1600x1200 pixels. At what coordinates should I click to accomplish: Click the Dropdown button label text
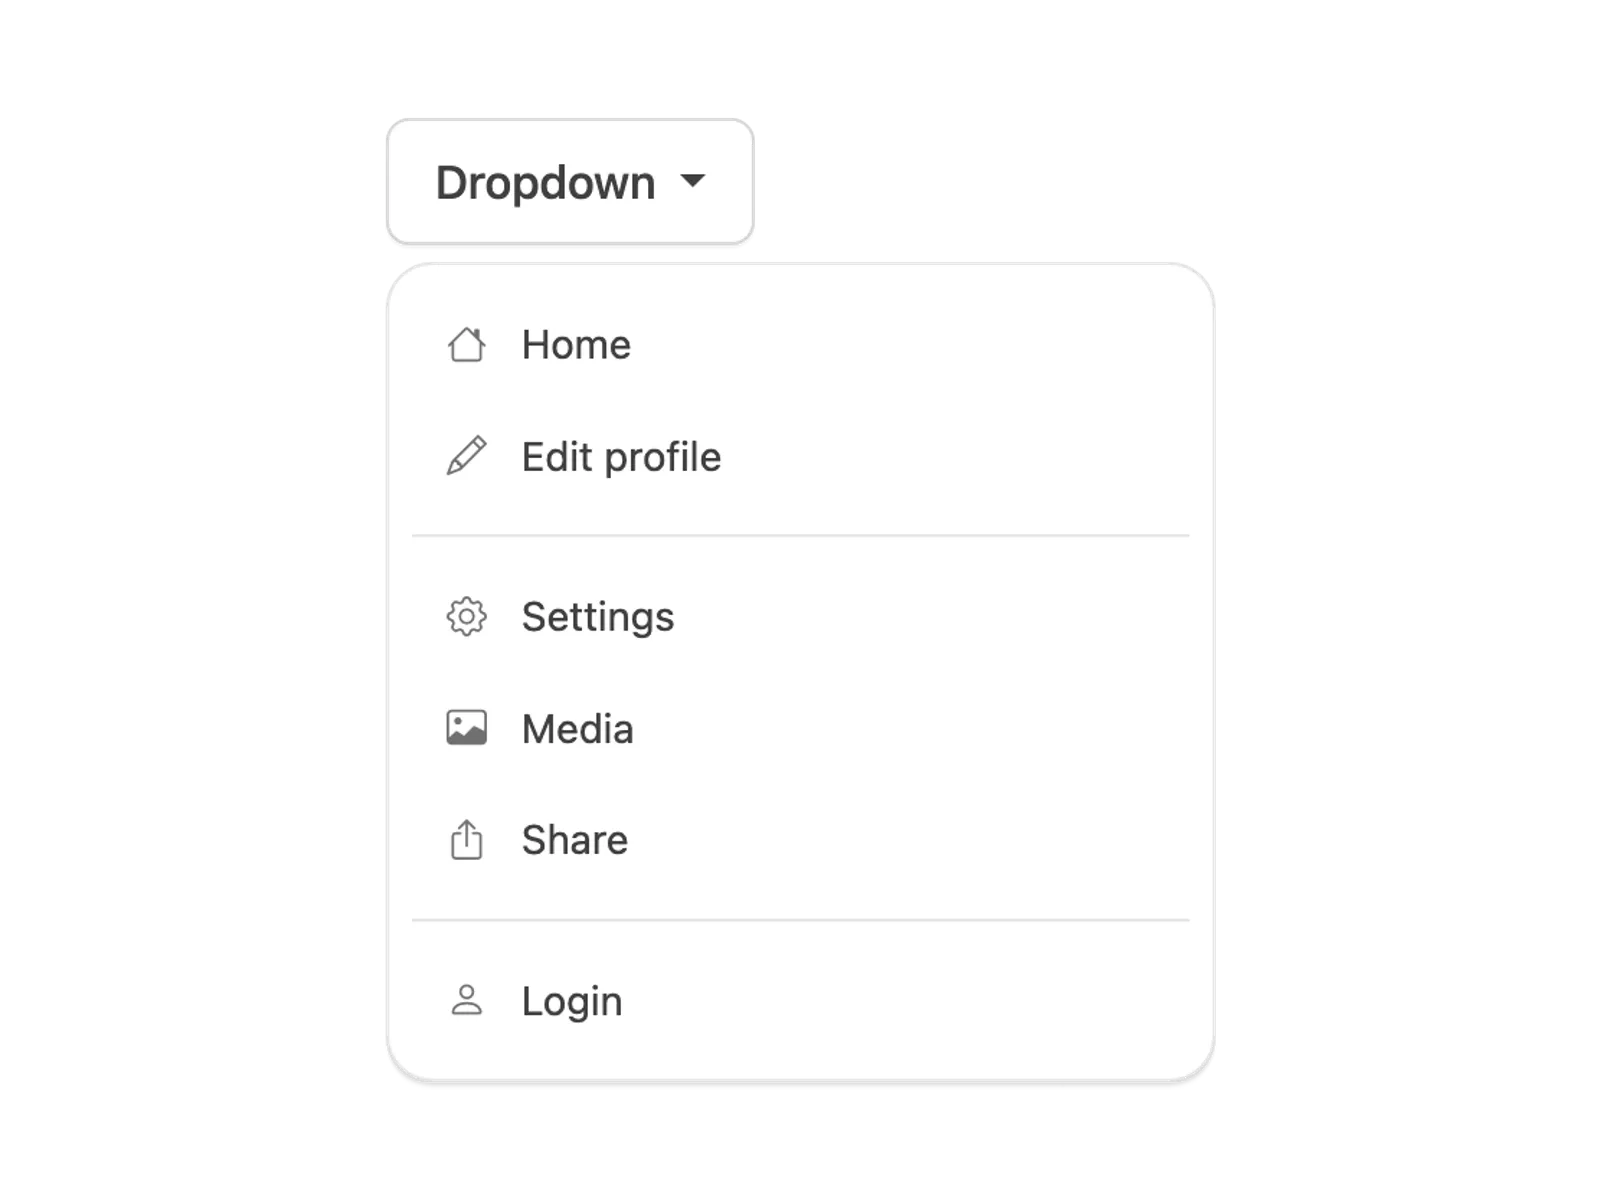[x=545, y=183]
